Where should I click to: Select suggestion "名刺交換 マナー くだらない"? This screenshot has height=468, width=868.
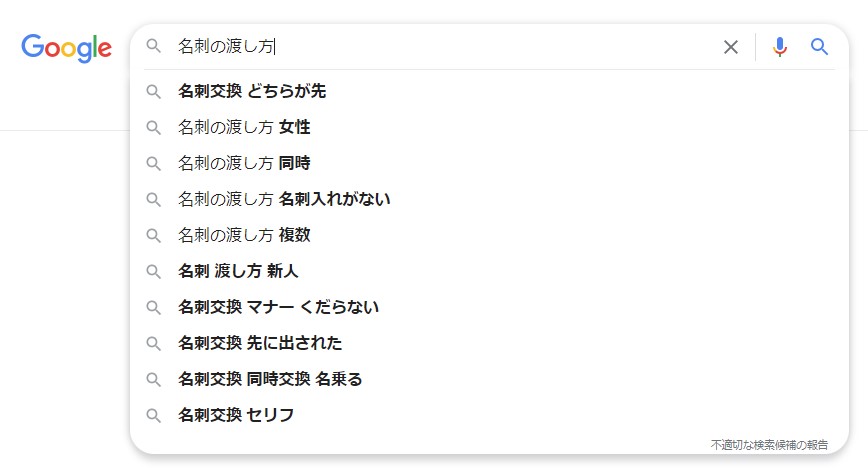(x=278, y=307)
